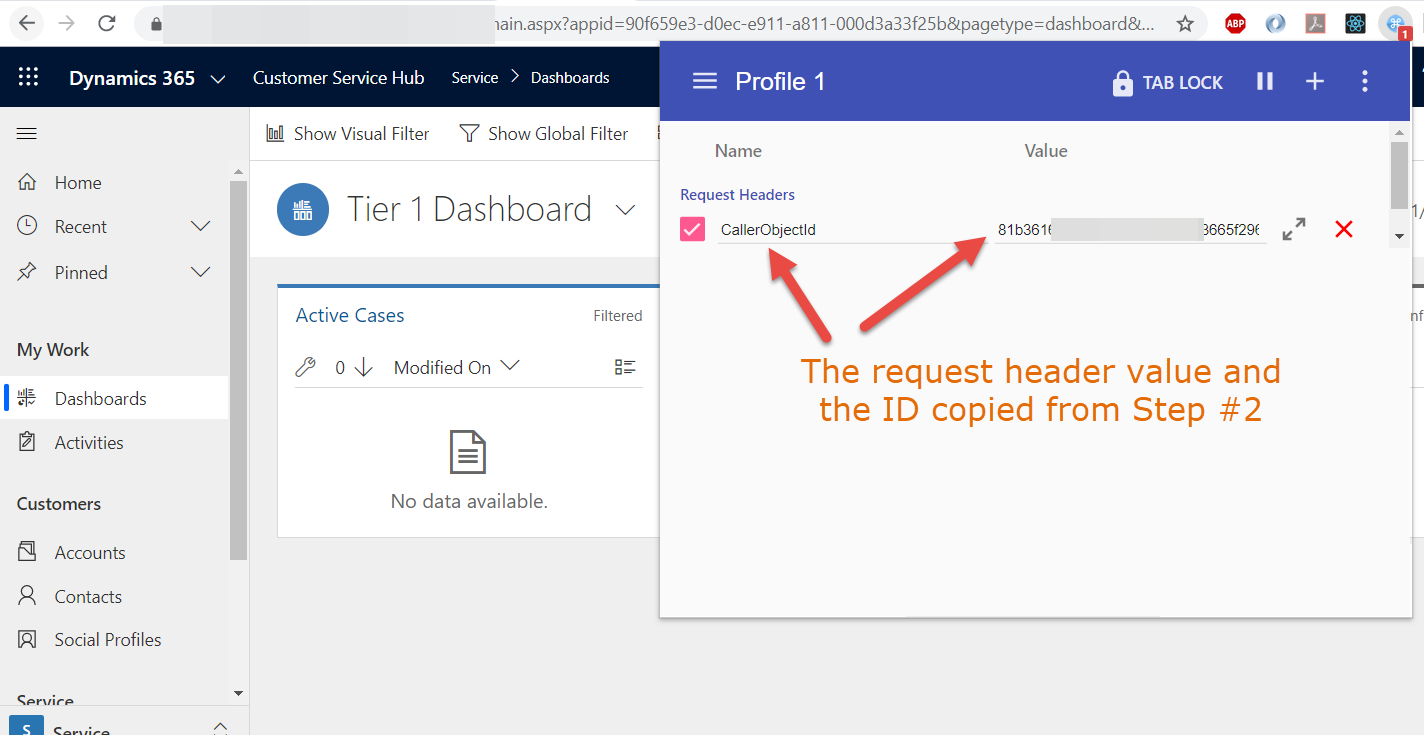Click the Profile 1 title
This screenshot has width=1424, height=735.
coord(780,81)
